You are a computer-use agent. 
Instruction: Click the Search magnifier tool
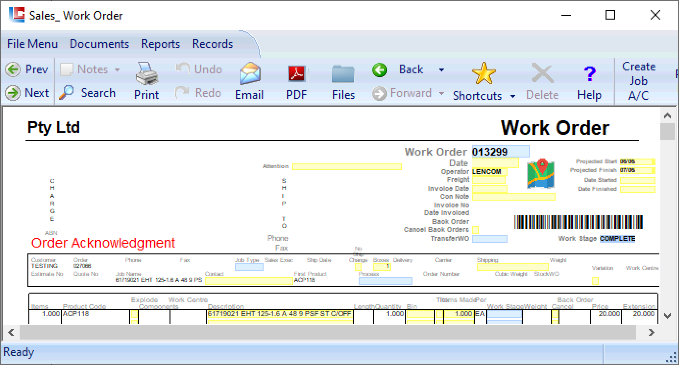point(66,92)
